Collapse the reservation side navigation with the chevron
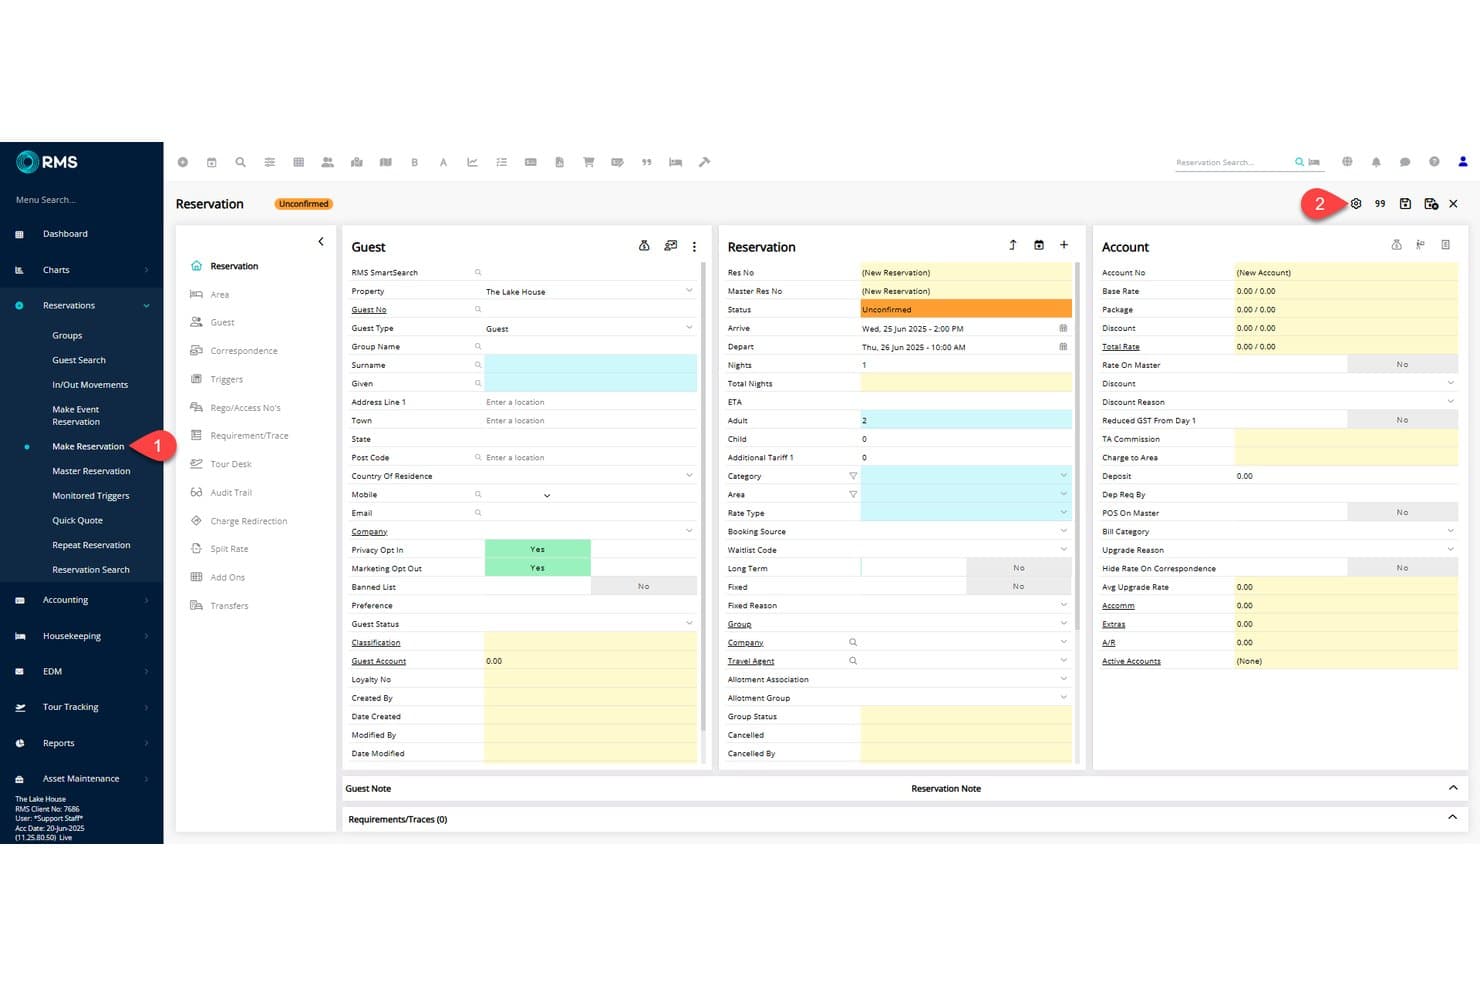 (x=321, y=242)
